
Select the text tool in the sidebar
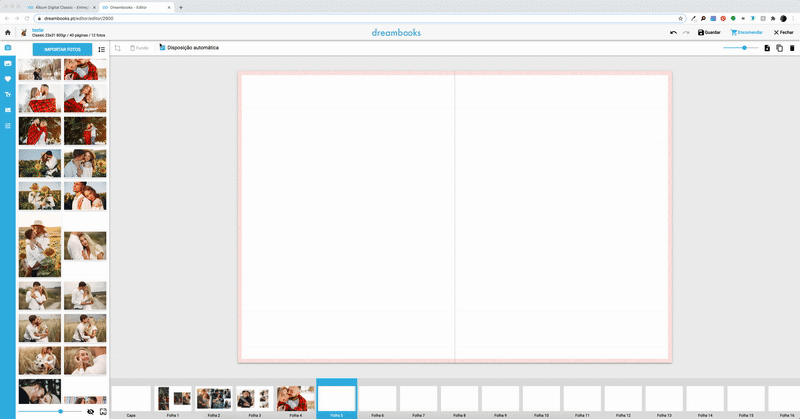8,94
